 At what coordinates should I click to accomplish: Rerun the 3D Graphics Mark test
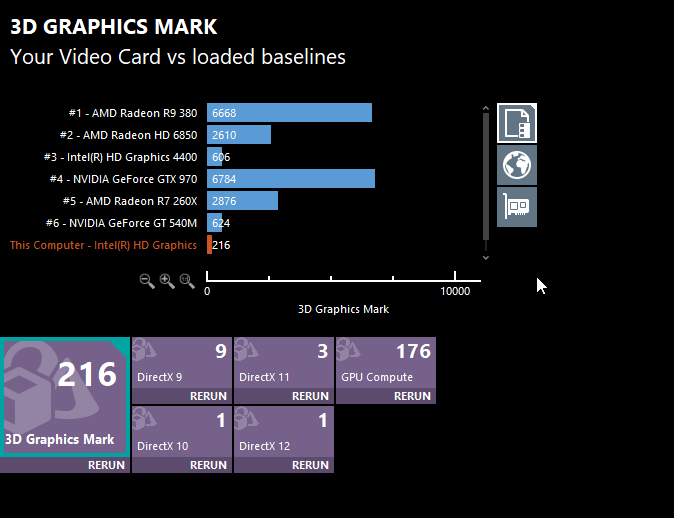(106, 465)
